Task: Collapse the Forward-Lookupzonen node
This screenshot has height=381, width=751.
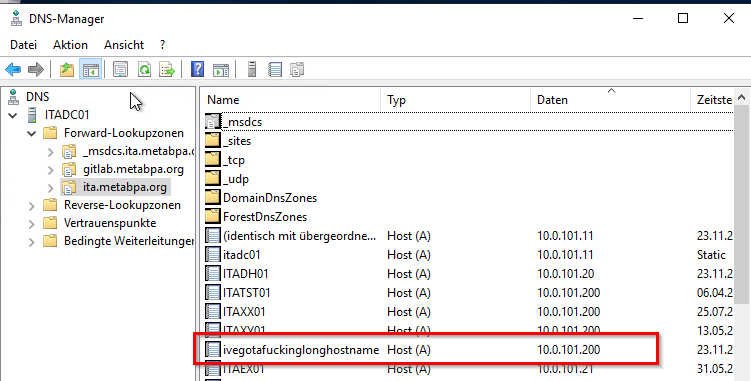Action: point(32,134)
